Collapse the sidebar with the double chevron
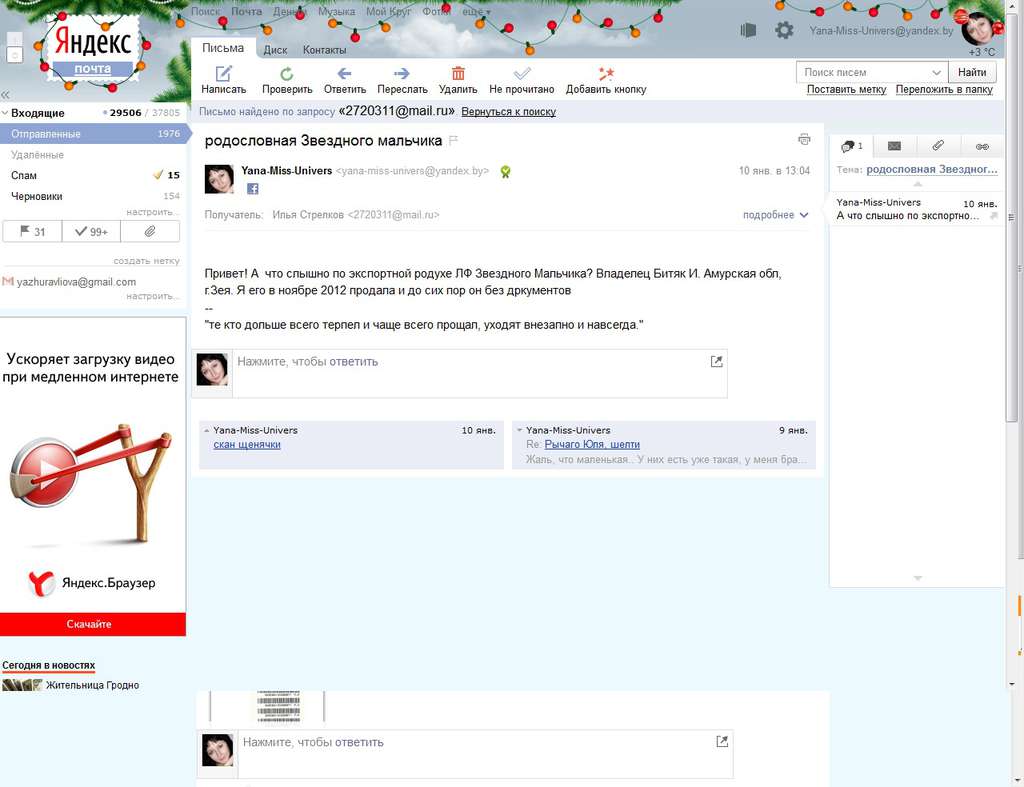 (x=5, y=95)
